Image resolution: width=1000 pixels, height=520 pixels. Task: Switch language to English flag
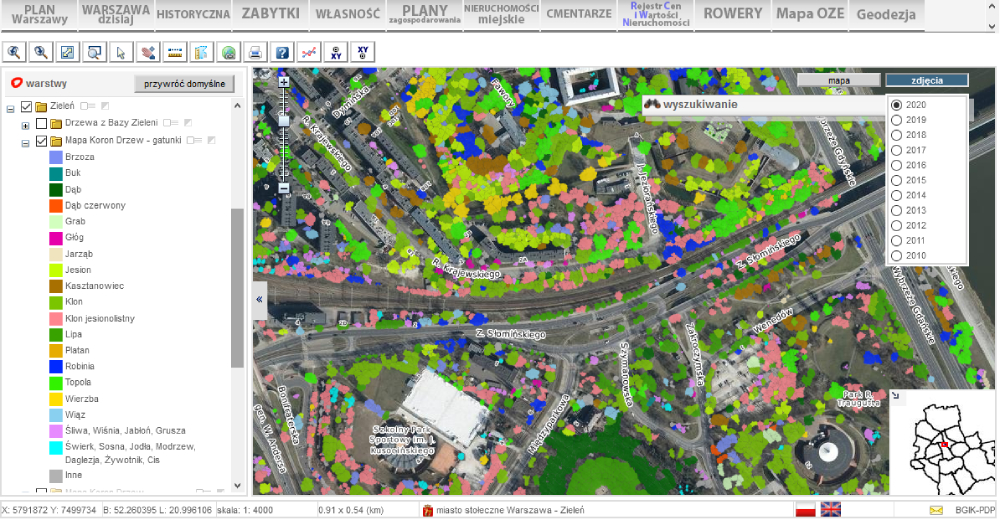[830, 510]
